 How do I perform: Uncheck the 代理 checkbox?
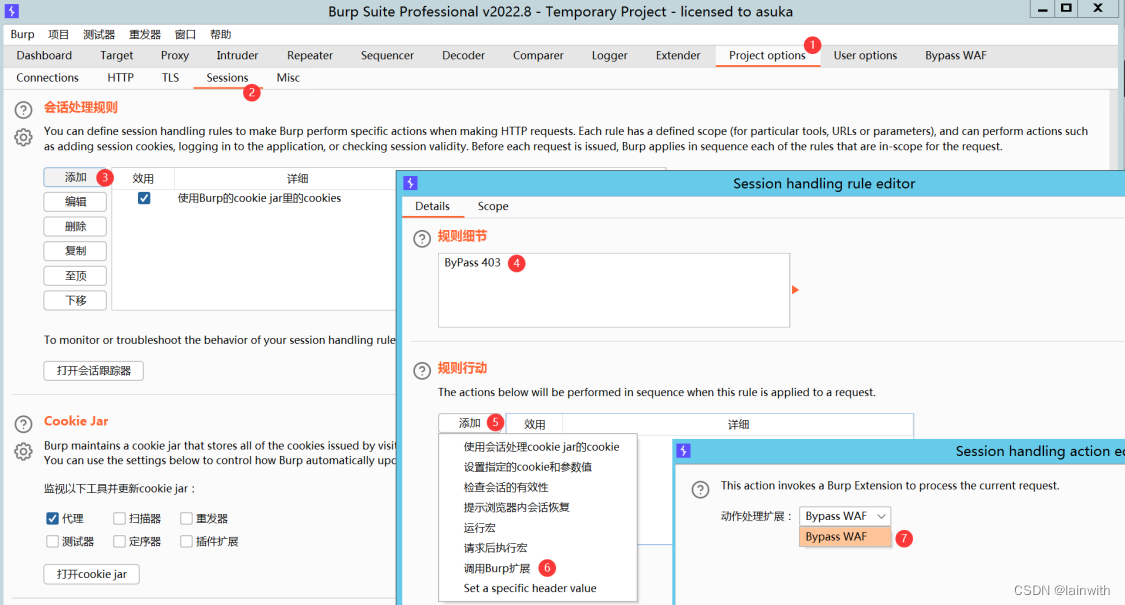pos(52,518)
